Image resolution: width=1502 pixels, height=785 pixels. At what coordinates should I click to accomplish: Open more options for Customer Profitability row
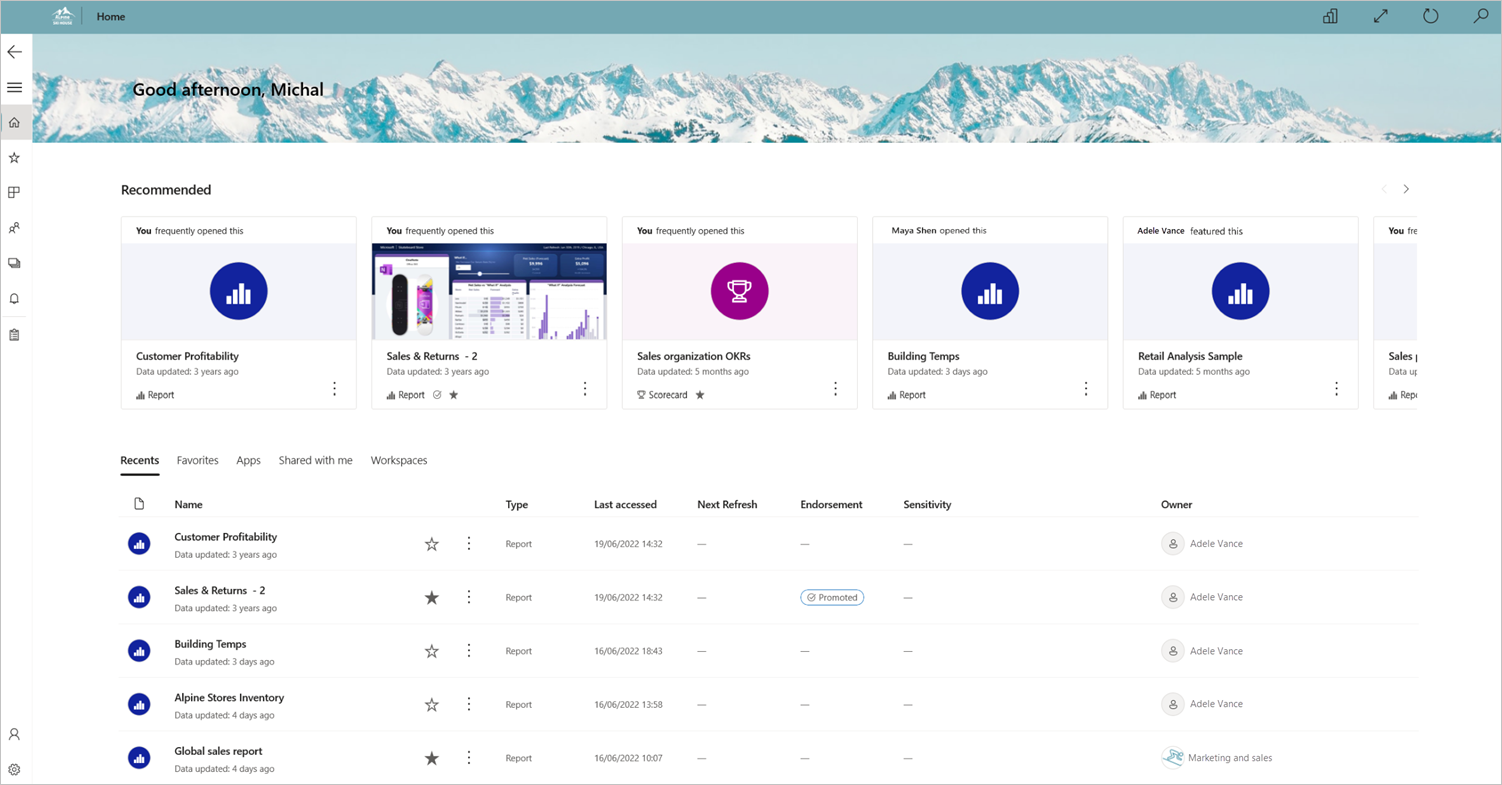pyautogui.click(x=468, y=544)
